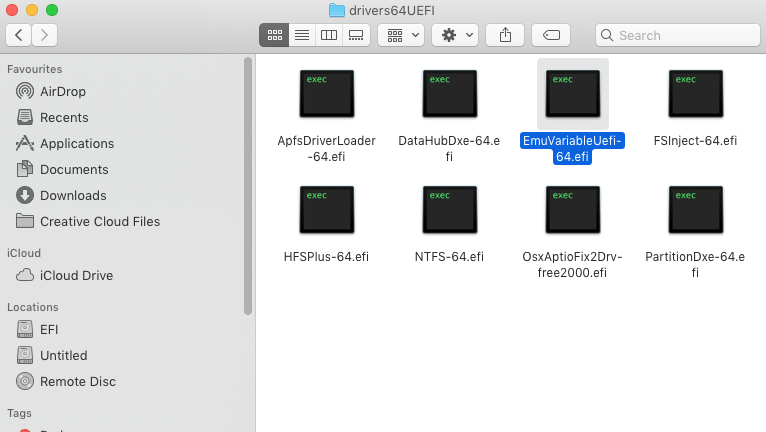Viewport: 766px width, 432px height.
Task: Click the Untitled disk icon
Action: (x=25, y=355)
